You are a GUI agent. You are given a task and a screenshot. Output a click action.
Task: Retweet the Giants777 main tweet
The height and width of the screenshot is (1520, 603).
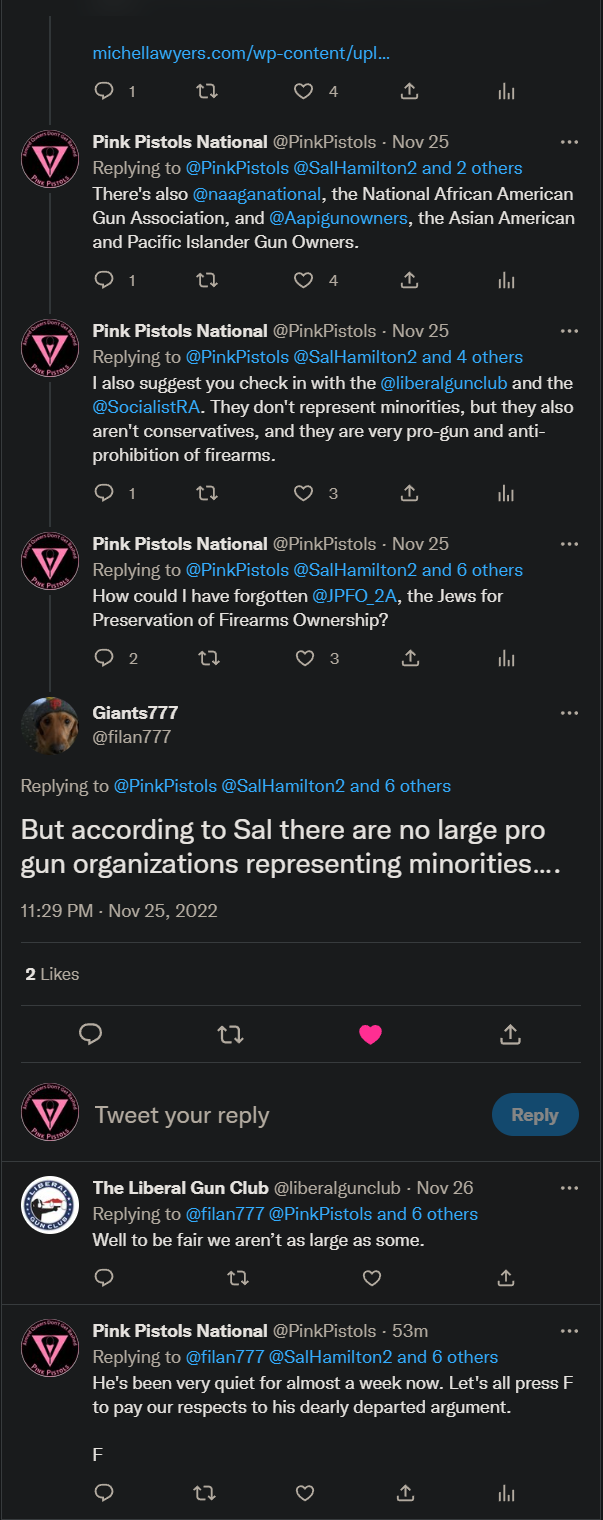[230, 1035]
